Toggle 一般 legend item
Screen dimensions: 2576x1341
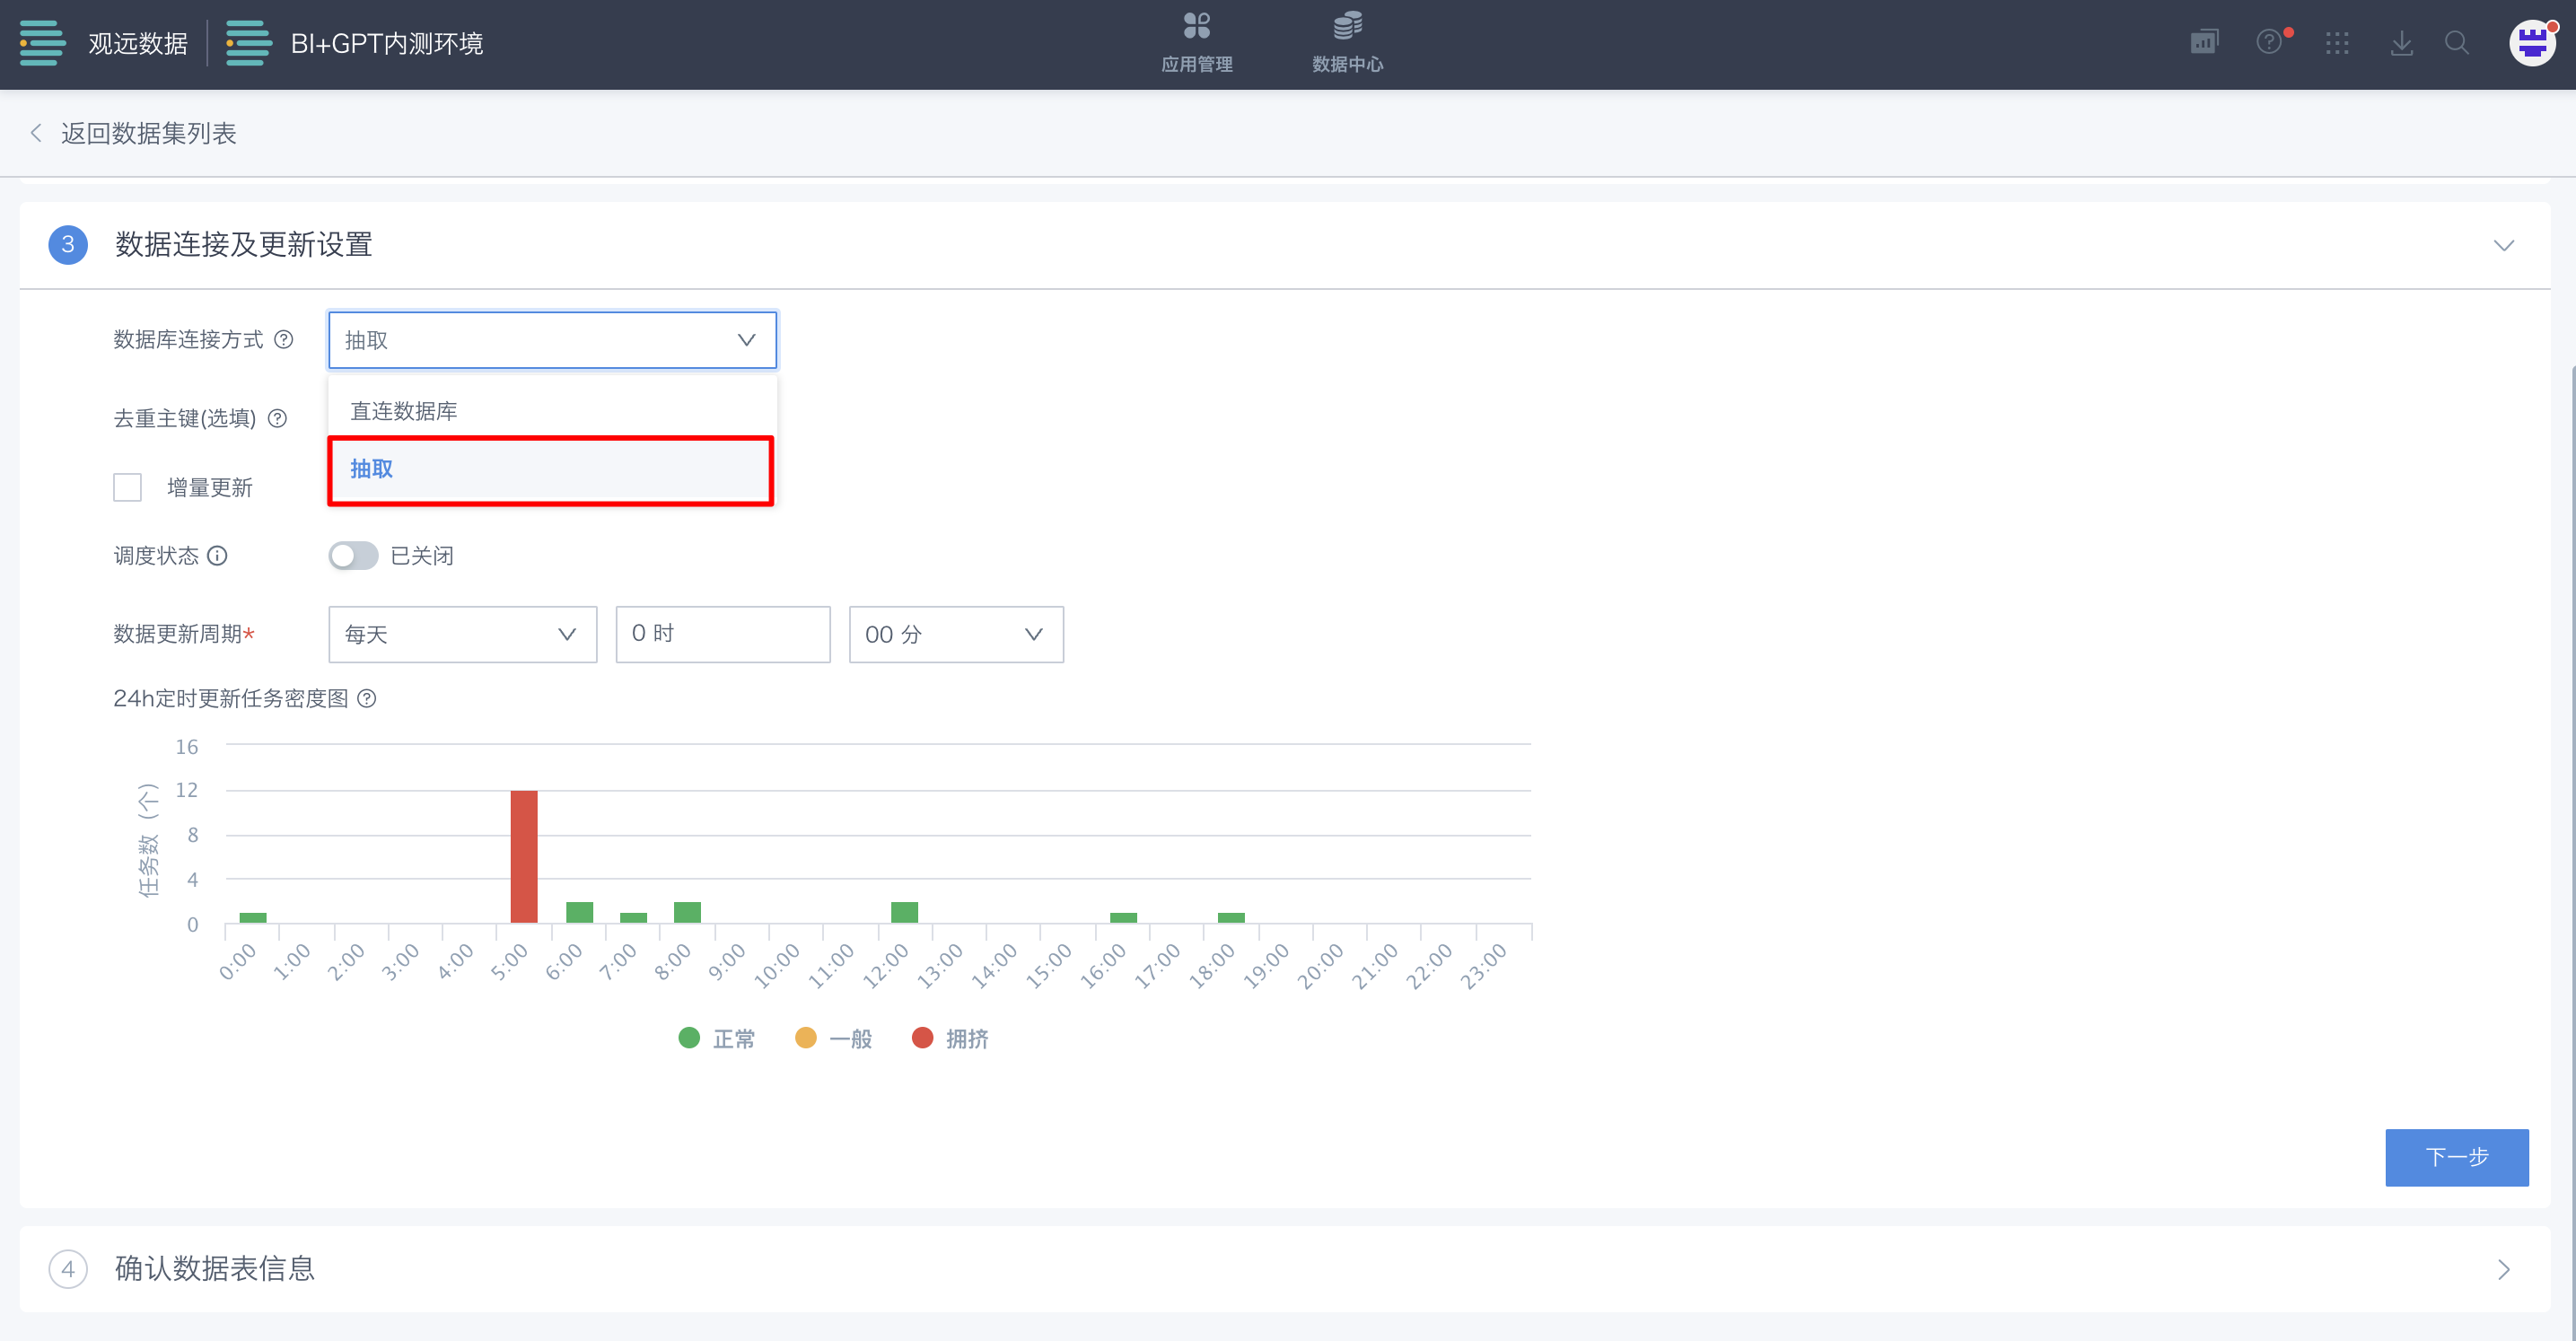click(833, 1038)
